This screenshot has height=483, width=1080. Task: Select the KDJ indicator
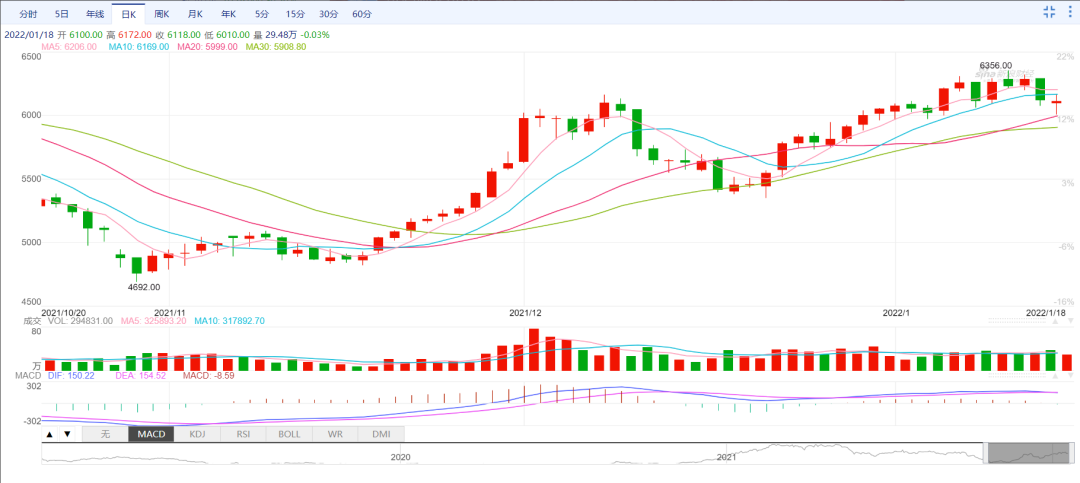pyautogui.click(x=197, y=434)
